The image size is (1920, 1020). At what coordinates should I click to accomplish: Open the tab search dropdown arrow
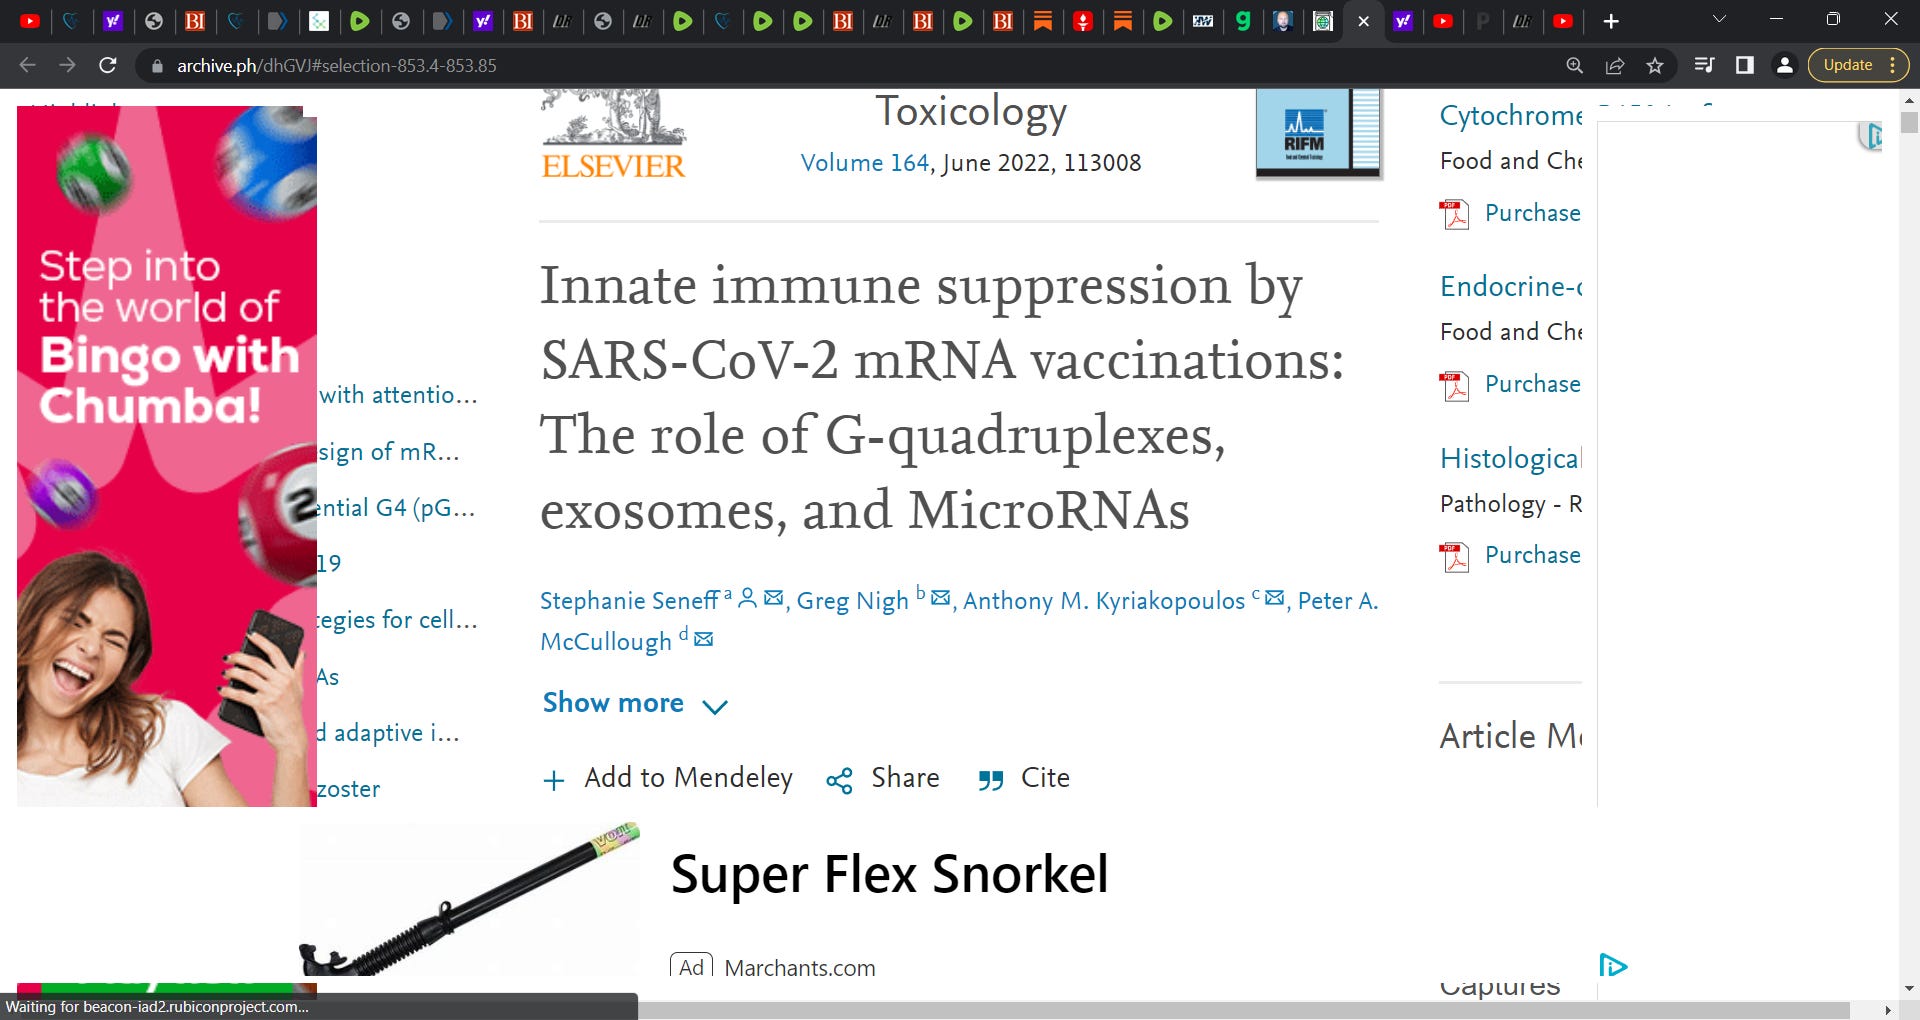(x=1719, y=19)
